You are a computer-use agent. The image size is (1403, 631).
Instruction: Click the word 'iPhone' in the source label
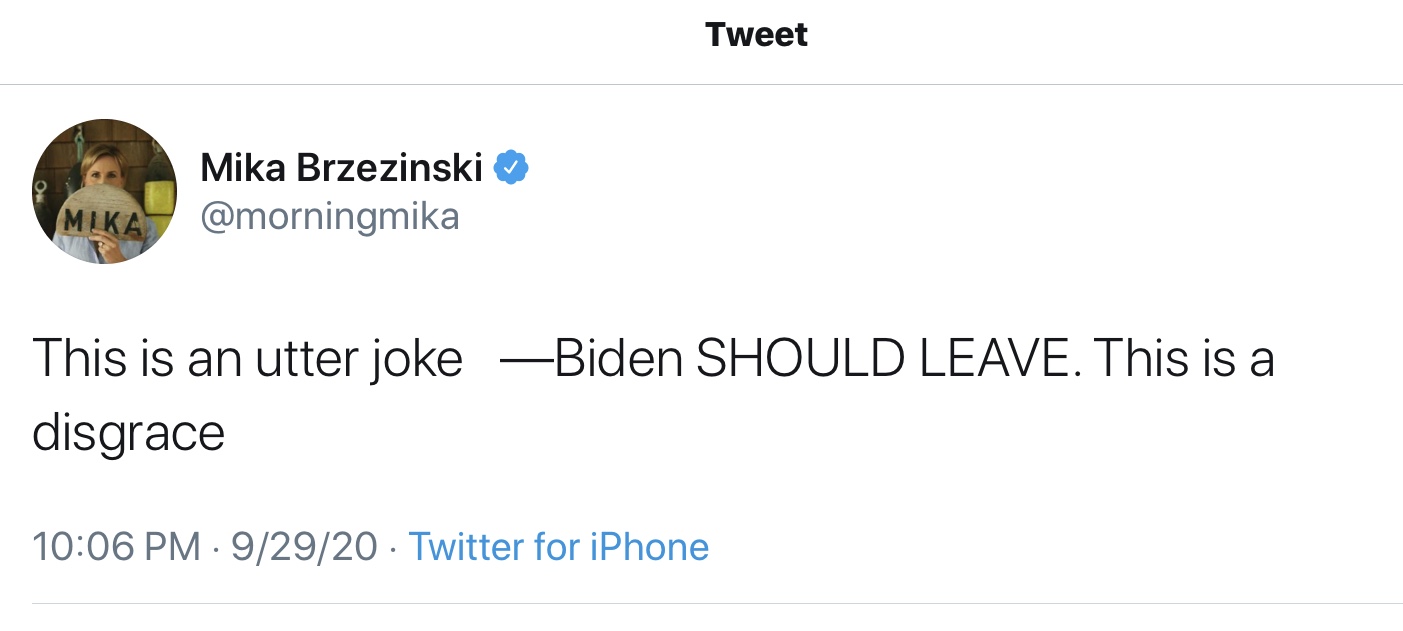coord(651,546)
